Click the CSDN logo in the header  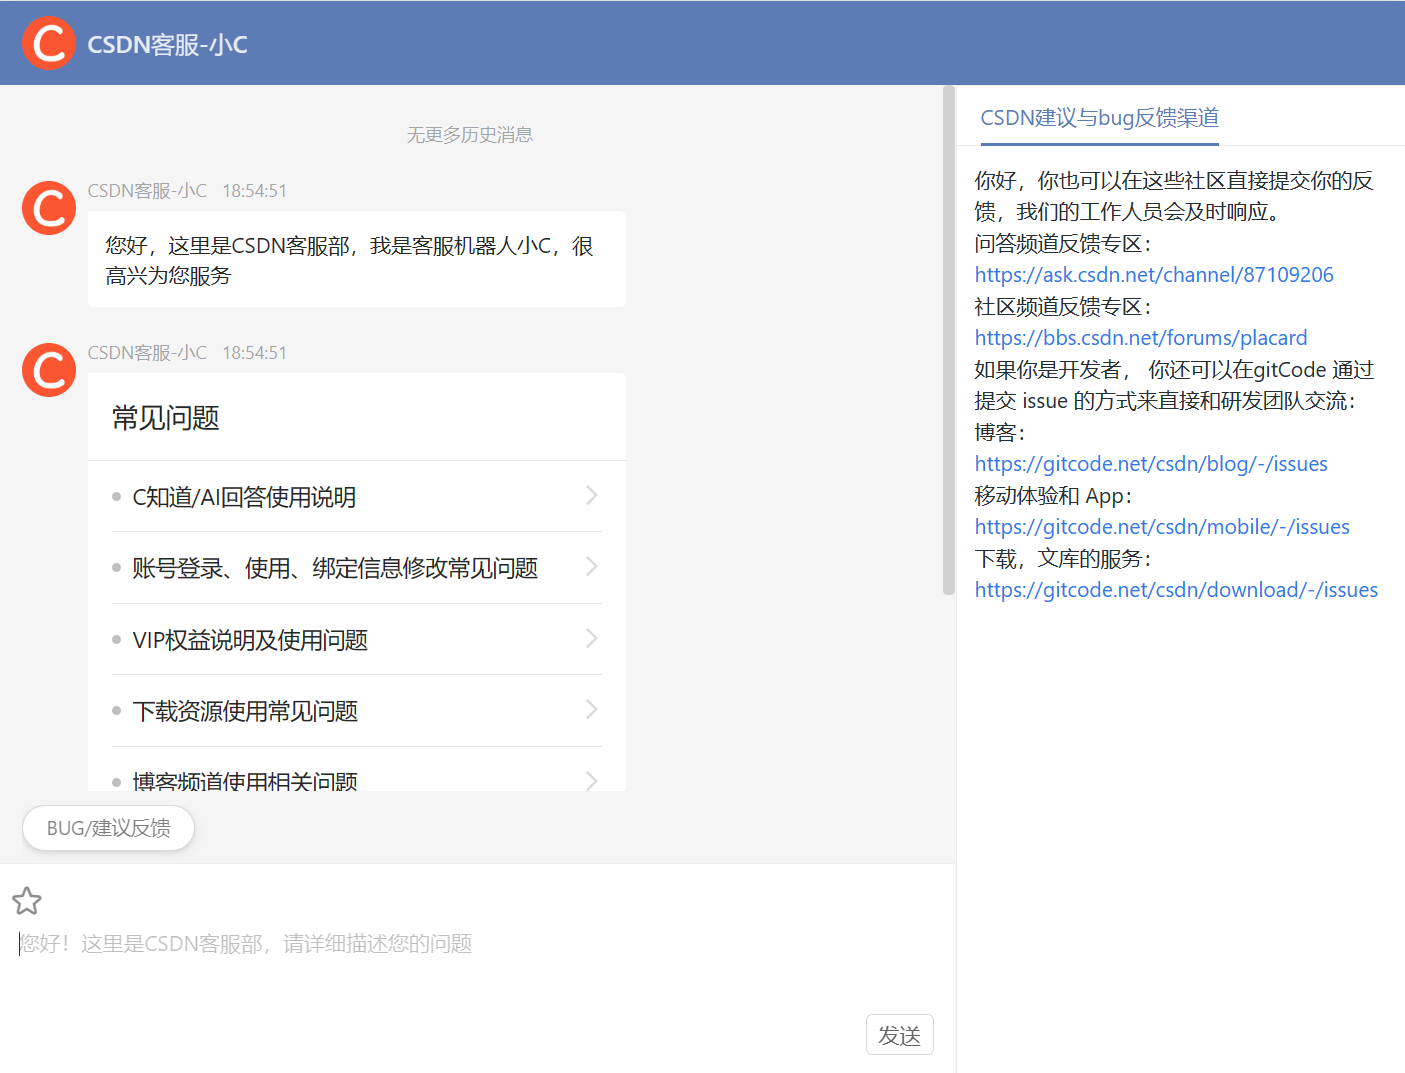point(49,43)
